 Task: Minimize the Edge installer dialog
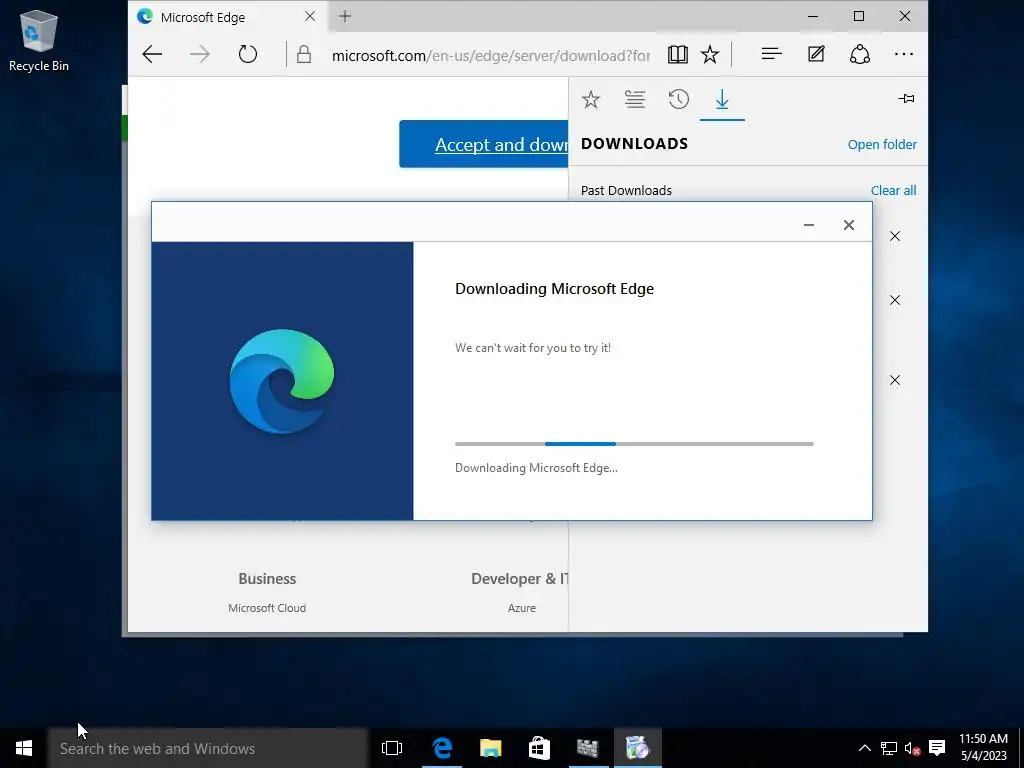point(808,225)
